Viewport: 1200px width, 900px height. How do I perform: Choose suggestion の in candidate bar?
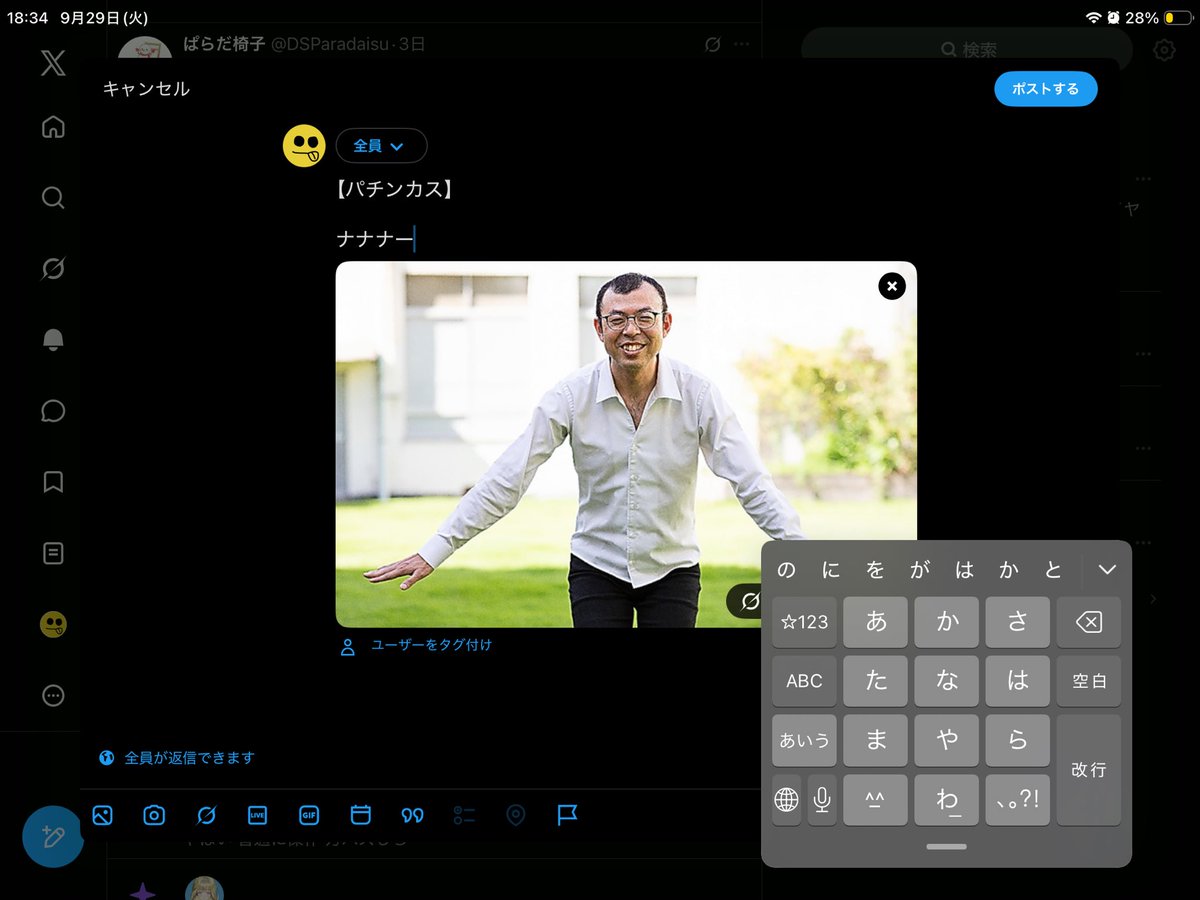coord(787,570)
